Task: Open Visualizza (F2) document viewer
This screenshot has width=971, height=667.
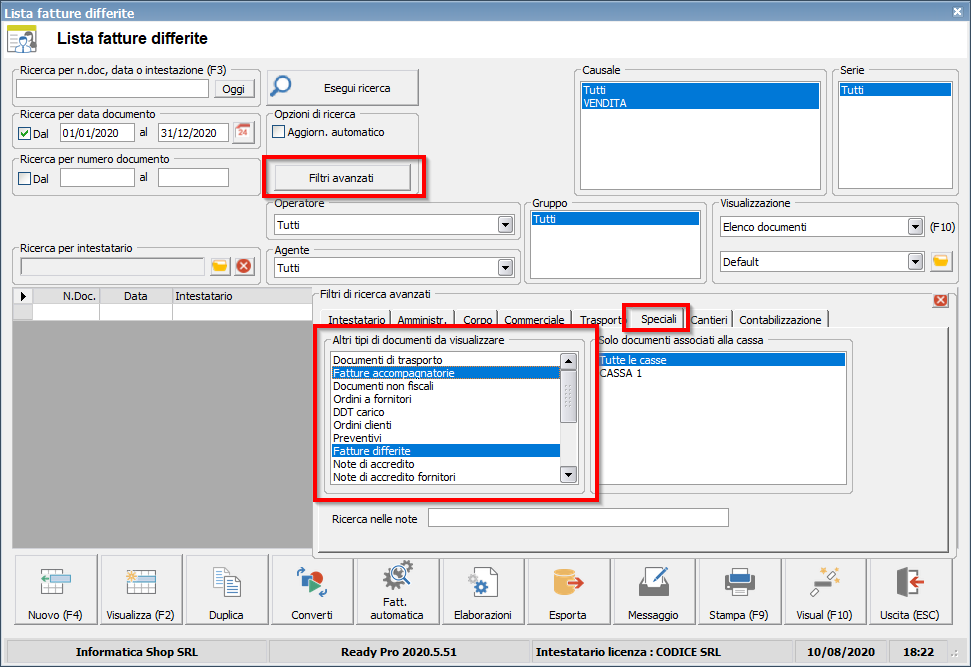Action: [141, 590]
